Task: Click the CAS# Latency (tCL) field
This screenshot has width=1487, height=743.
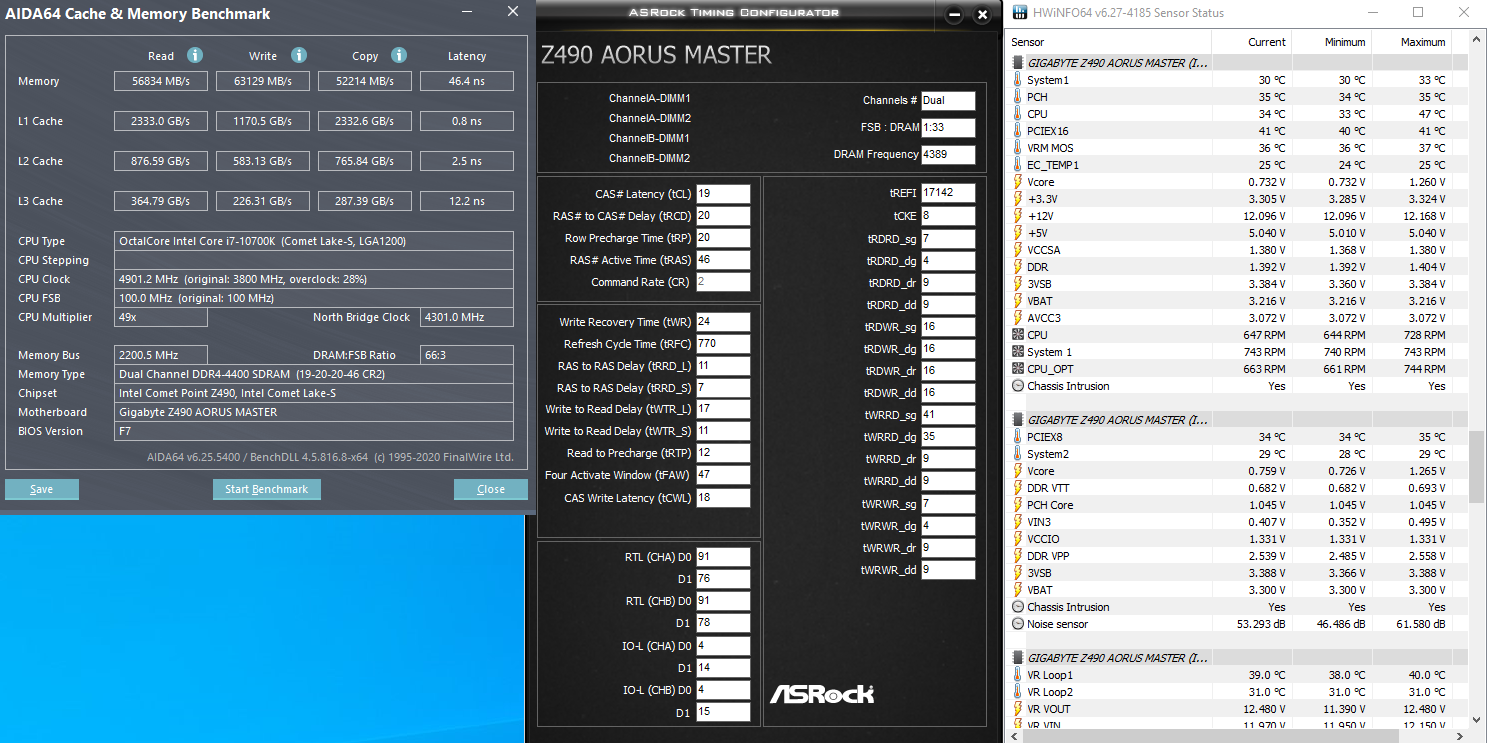Action: [x=723, y=194]
